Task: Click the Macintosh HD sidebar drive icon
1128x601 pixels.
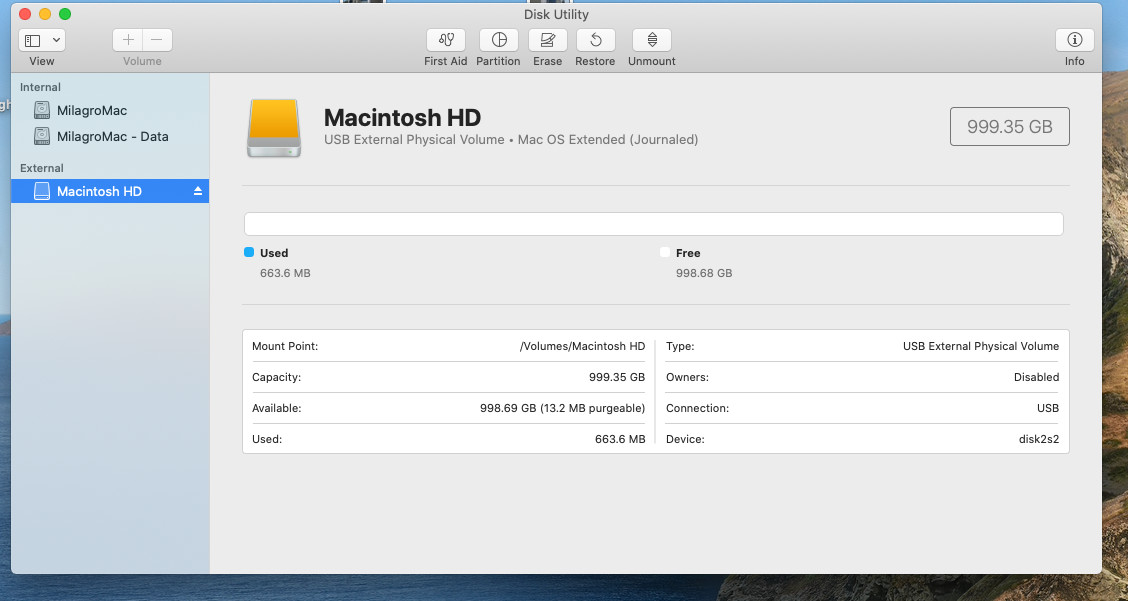Action: point(42,191)
